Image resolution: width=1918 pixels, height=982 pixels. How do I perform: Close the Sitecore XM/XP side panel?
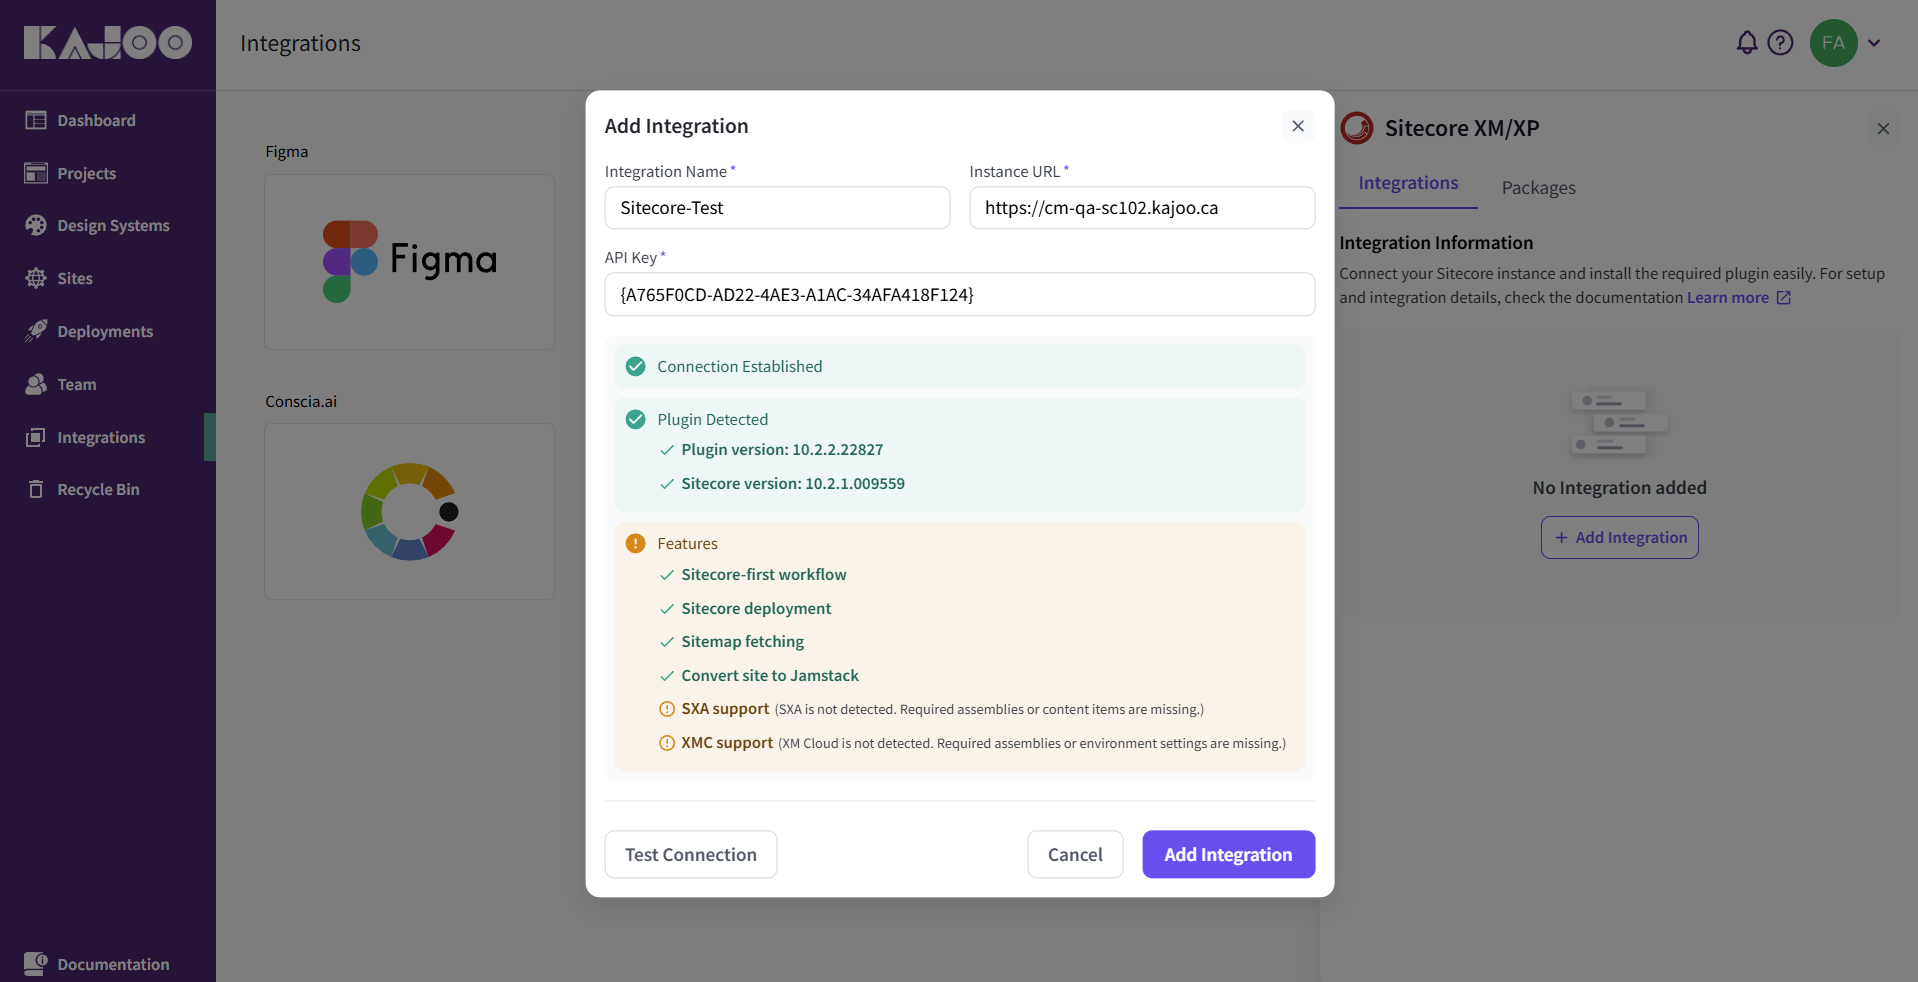(1883, 128)
